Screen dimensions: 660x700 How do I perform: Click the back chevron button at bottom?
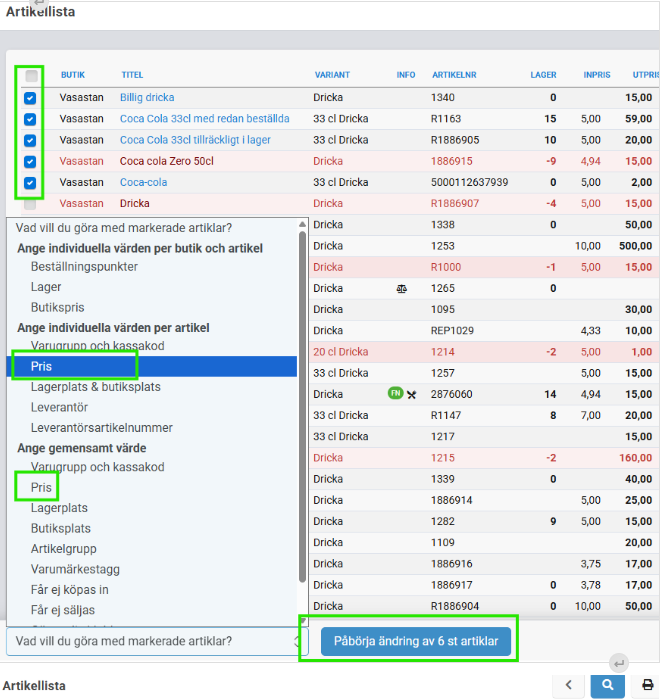tap(568, 685)
